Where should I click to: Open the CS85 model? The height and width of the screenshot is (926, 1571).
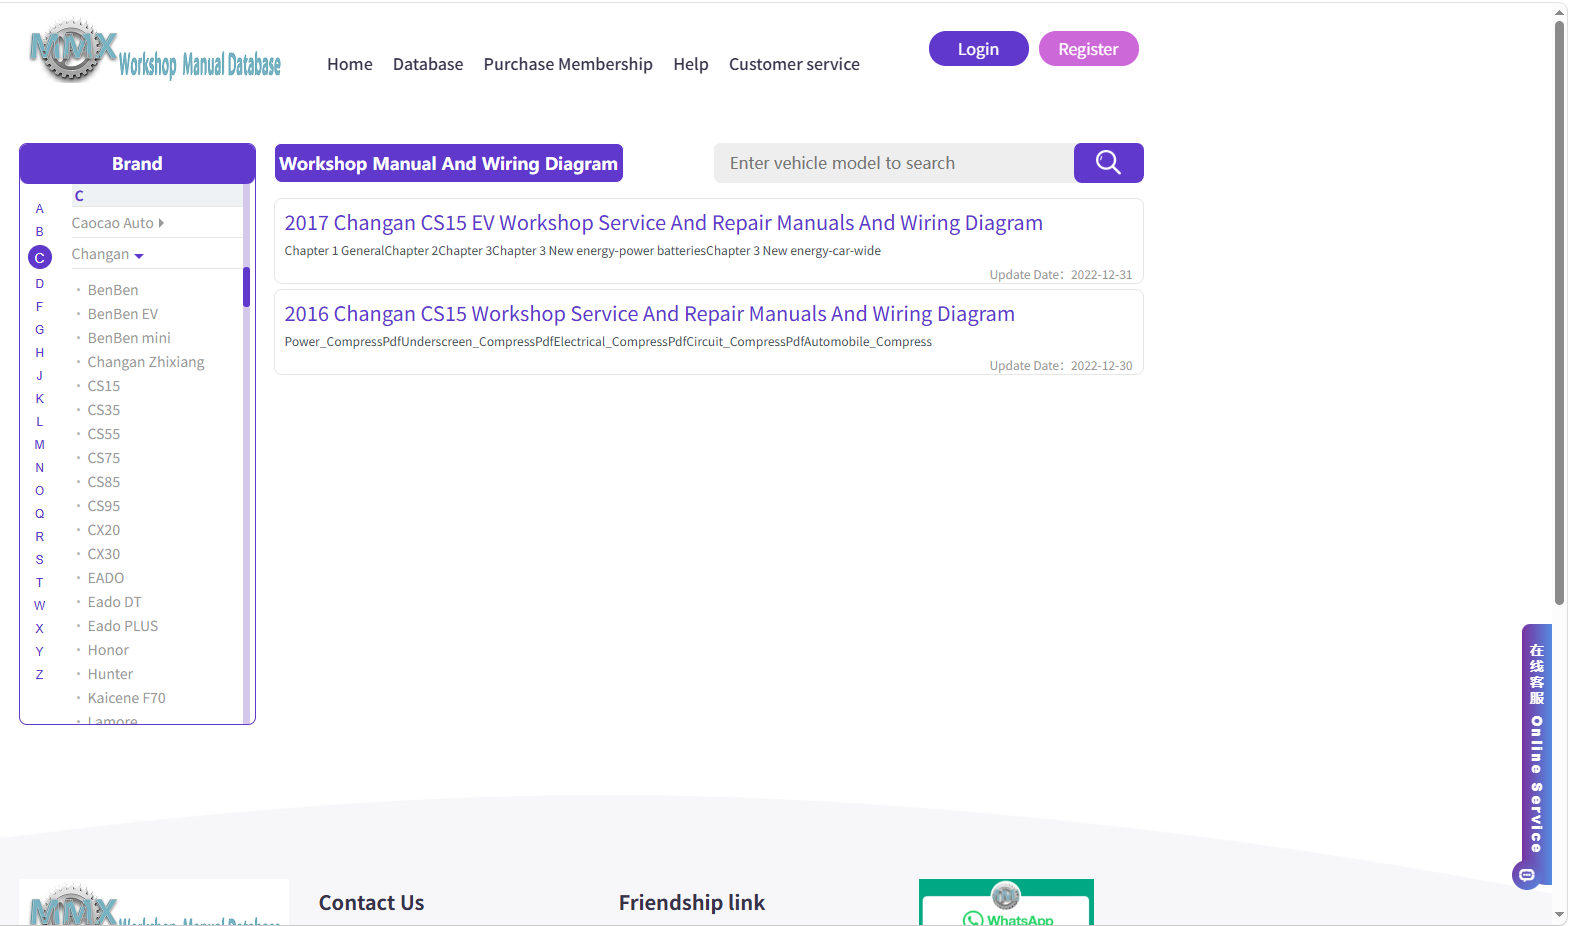pyautogui.click(x=104, y=482)
